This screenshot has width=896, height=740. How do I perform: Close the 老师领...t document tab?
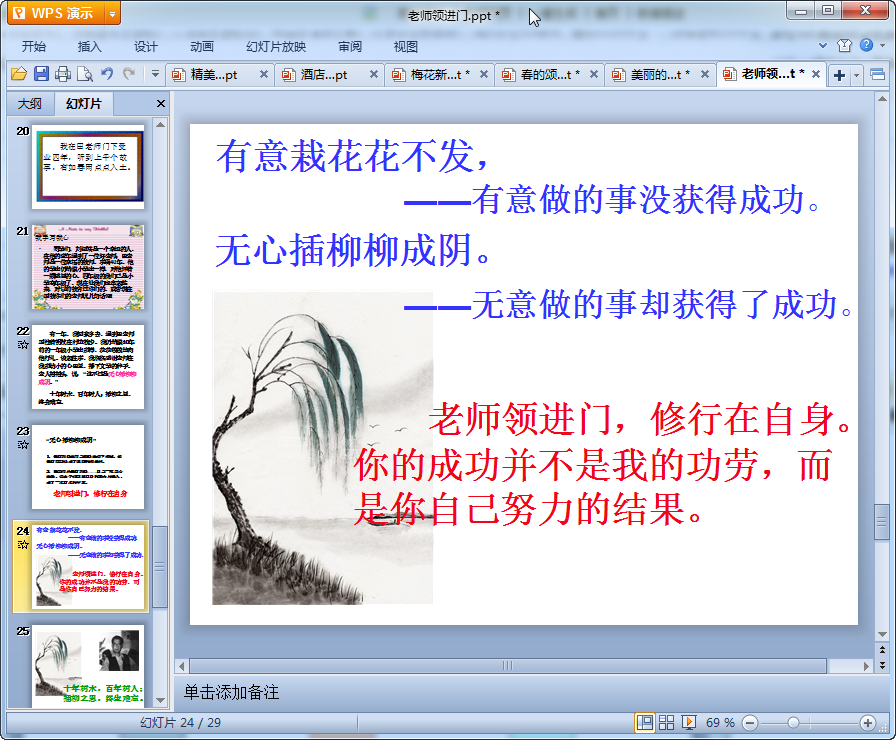(816, 74)
